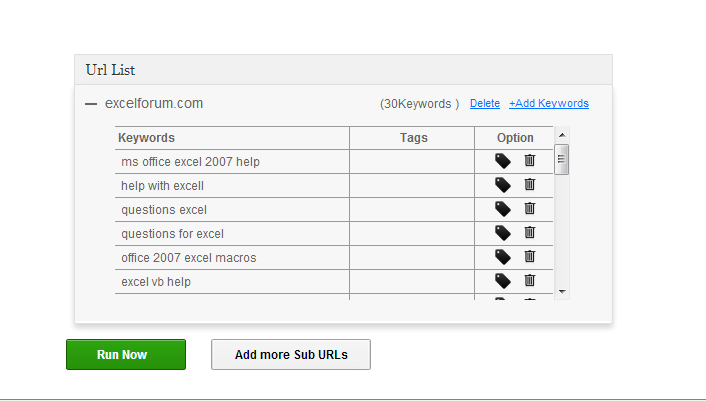This screenshot has height=401, width=706.
Task: Select the 'questions excel' keyword text
Action: click(x=164, y=210)
